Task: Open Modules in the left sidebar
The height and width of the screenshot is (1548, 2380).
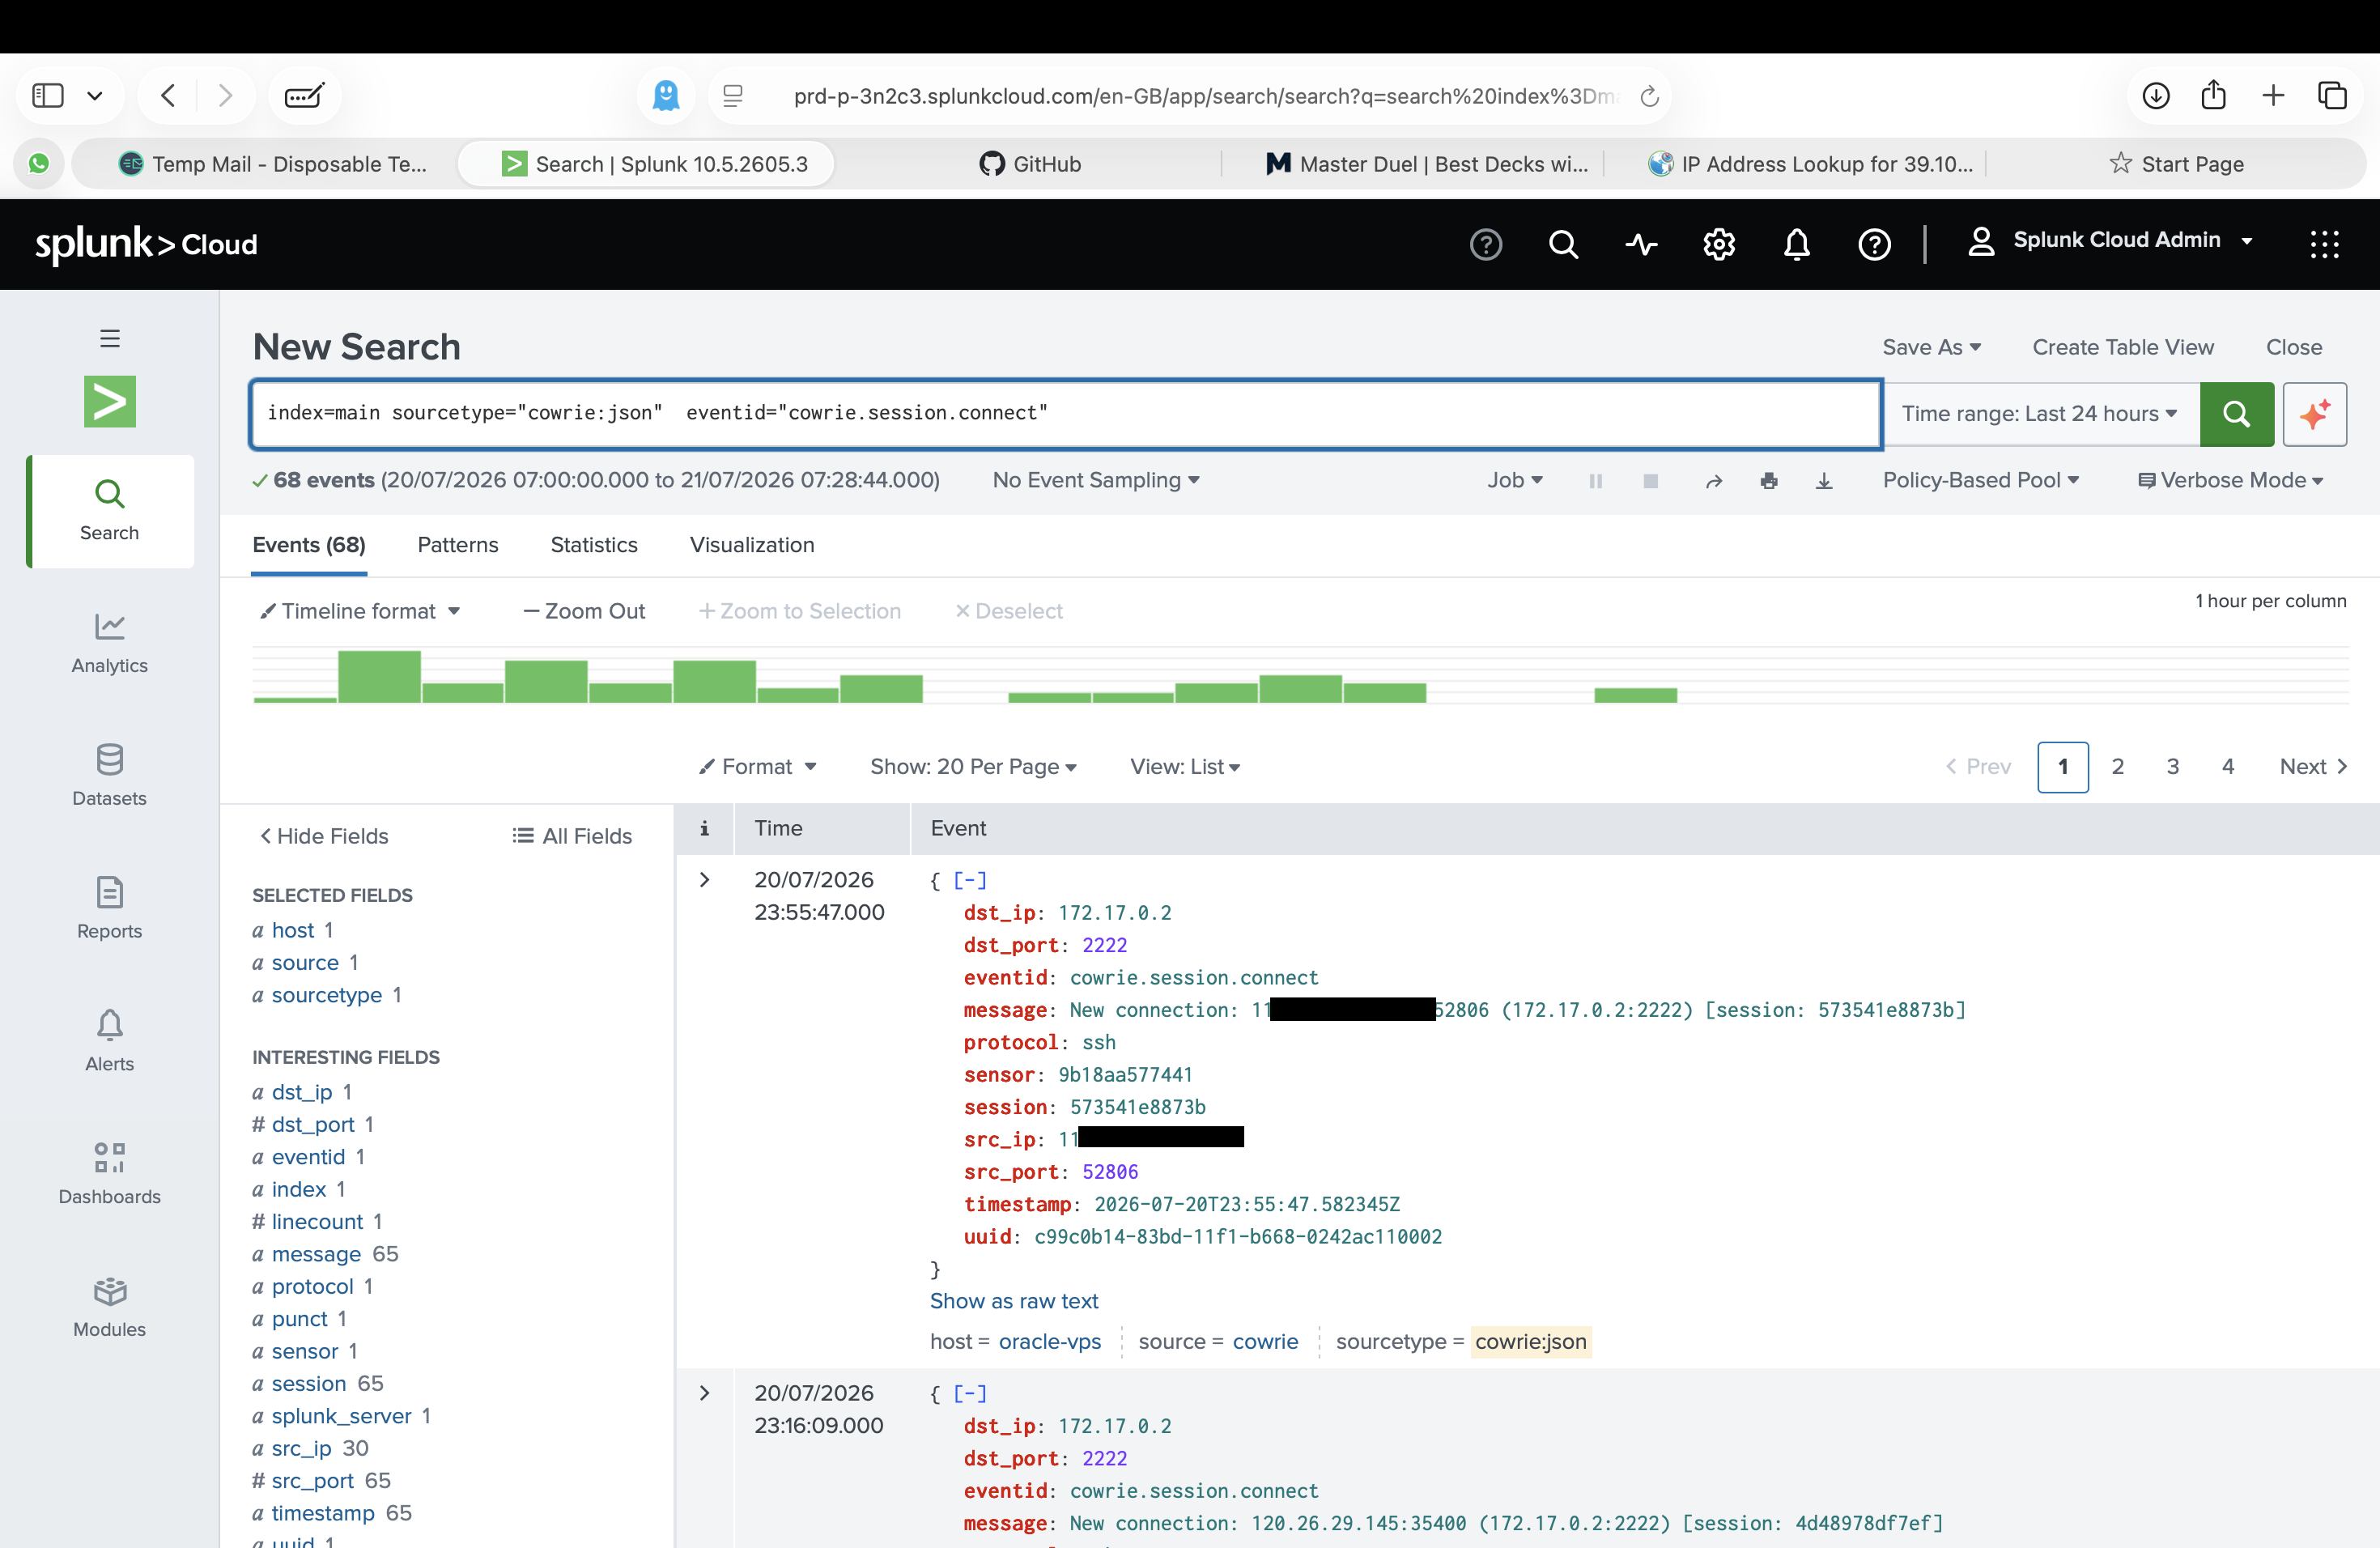Action: pos(109,1308)
